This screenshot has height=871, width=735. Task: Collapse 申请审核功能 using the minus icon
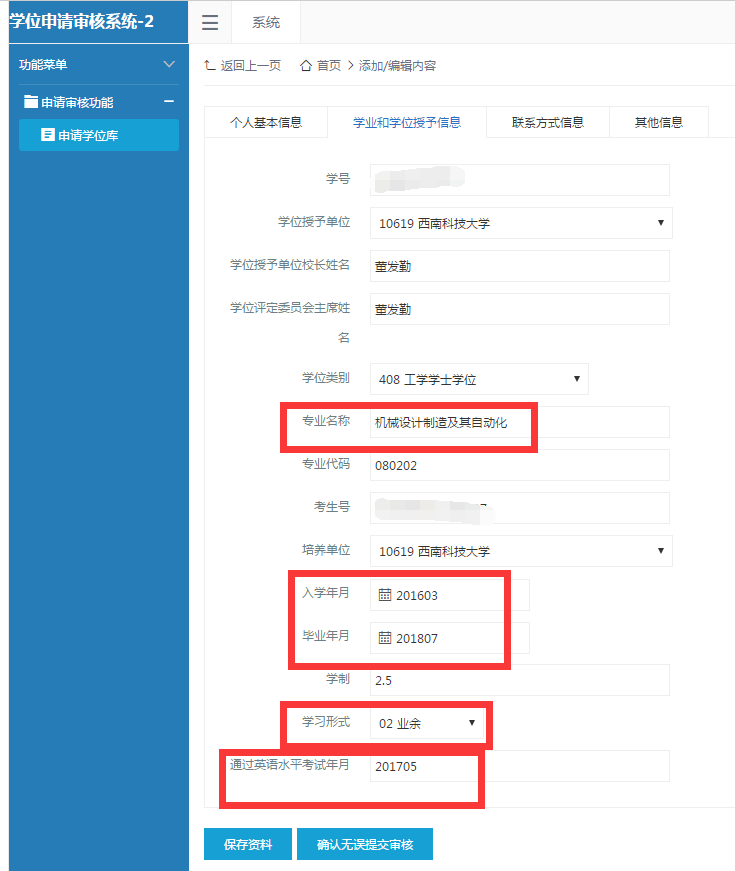coord(169,101)
